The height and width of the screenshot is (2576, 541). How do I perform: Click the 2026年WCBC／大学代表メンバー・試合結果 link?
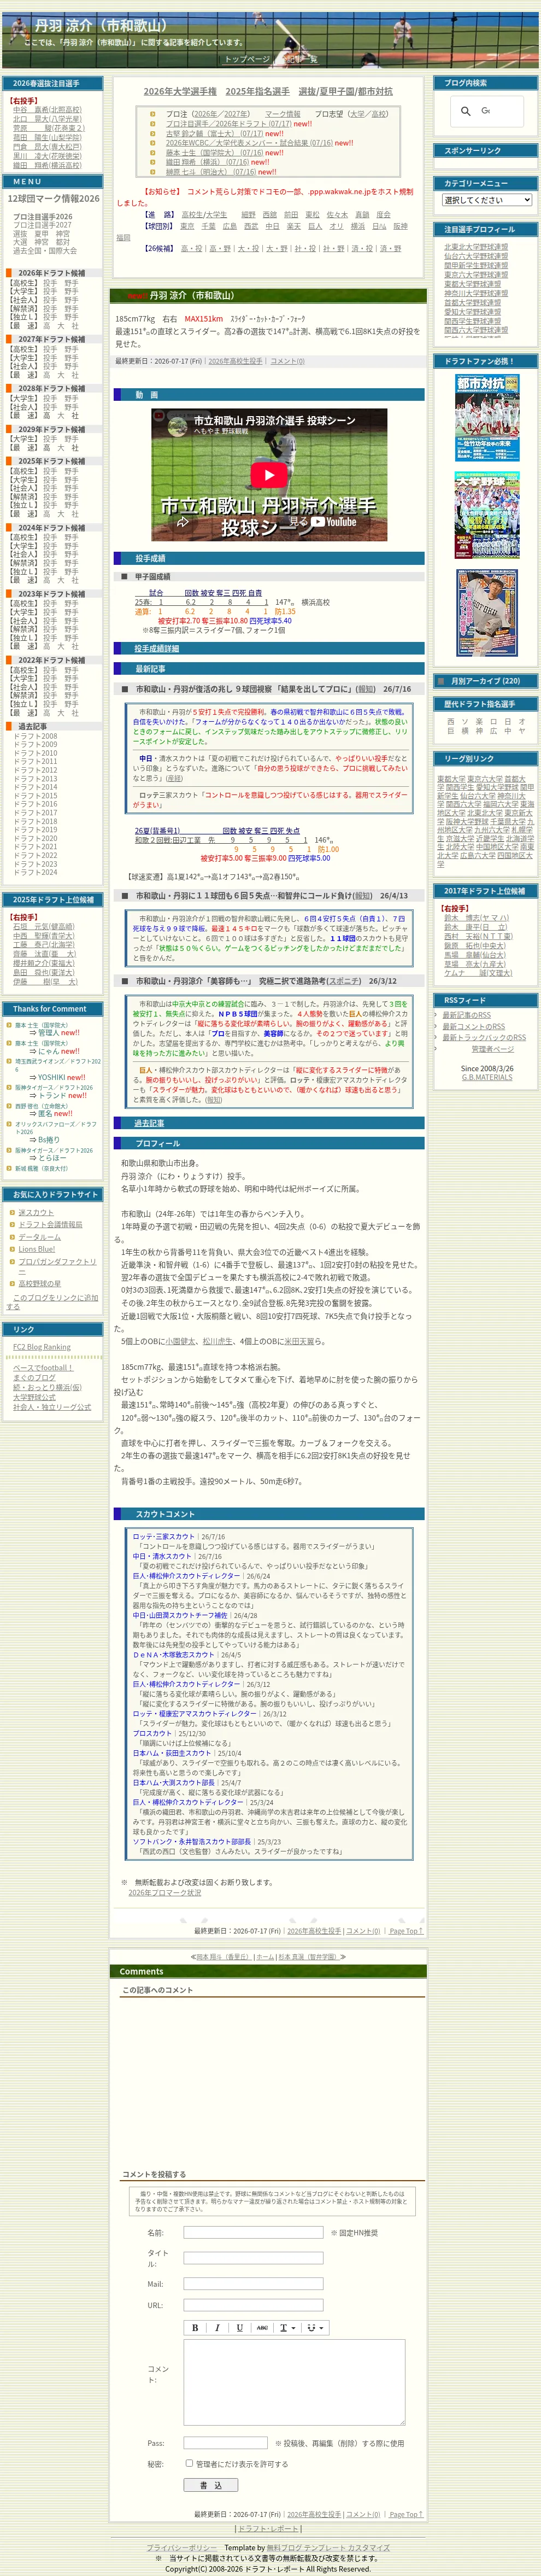pyautogui.click(x=249, y=143)
